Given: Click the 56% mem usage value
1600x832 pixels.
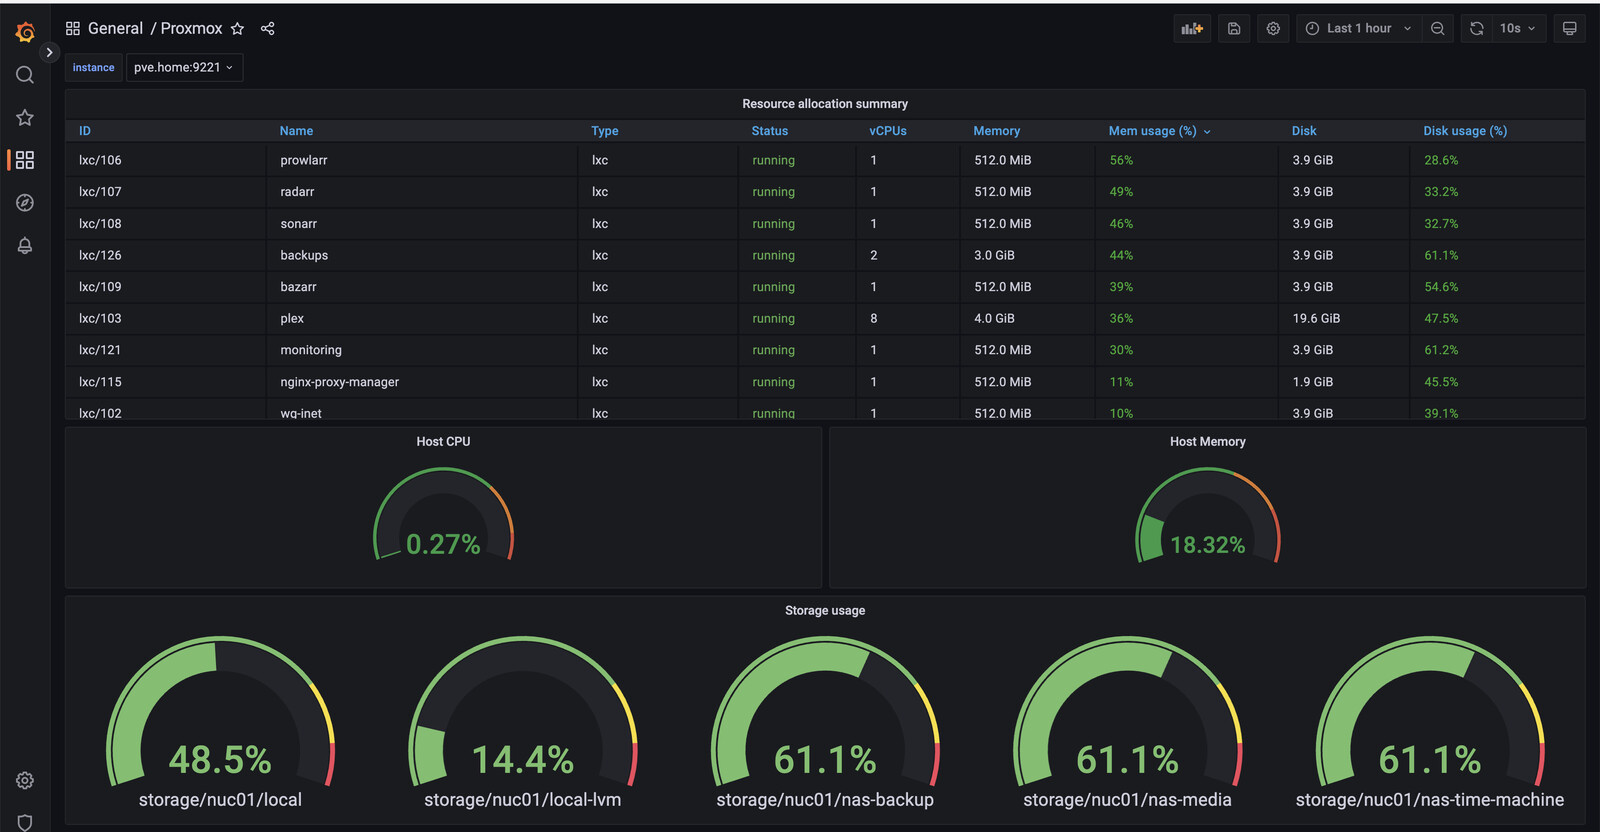Looking at the screenshot, I should coord(1121,160).
